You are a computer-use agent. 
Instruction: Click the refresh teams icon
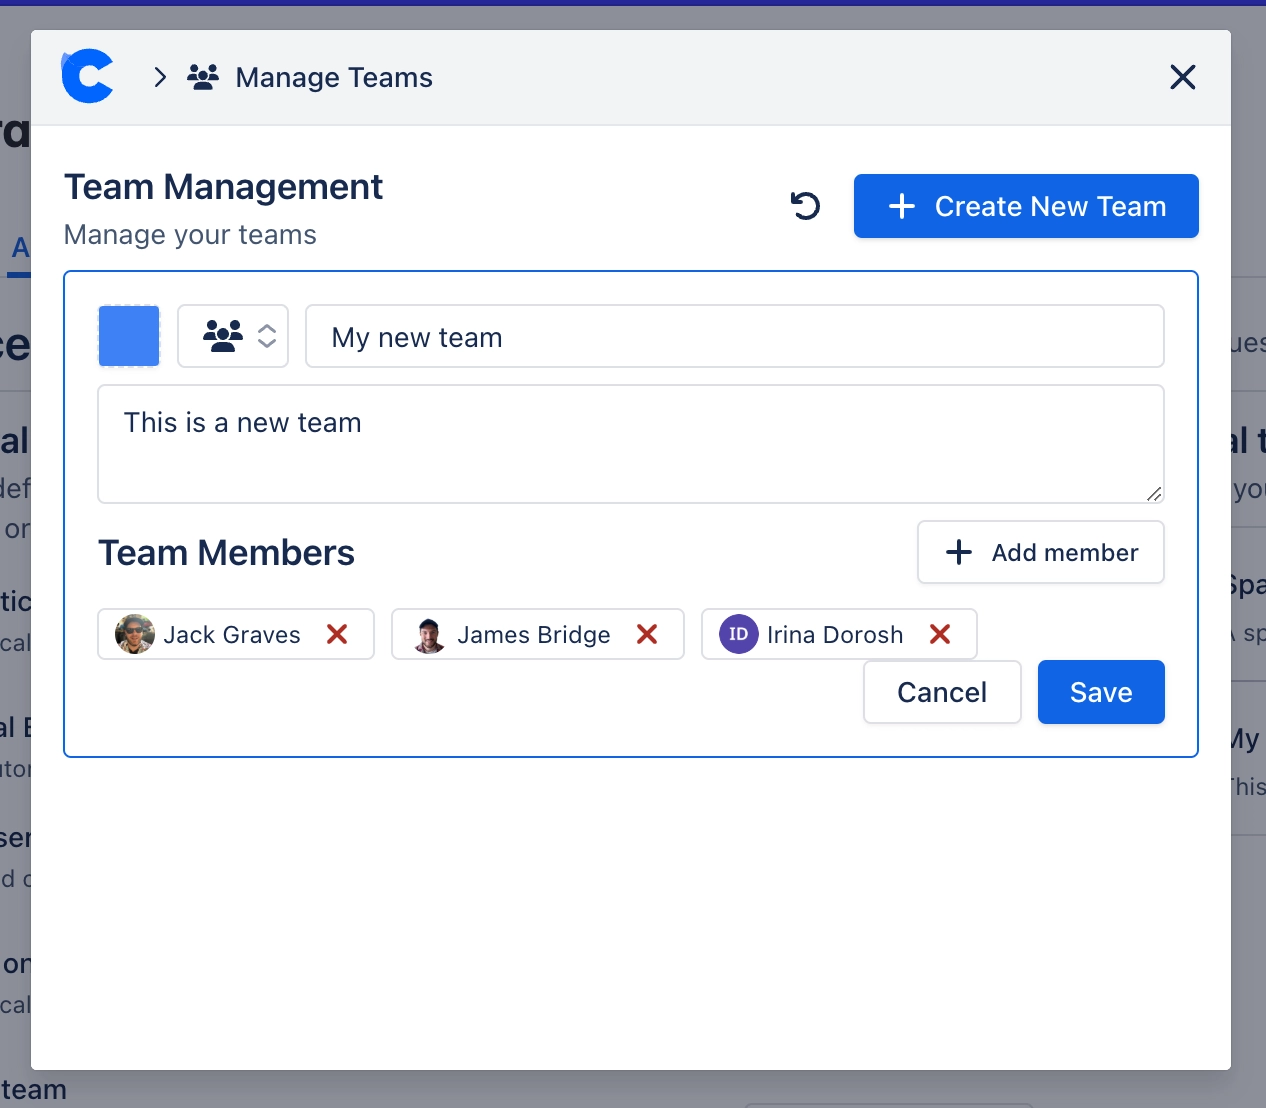coord(805,206)
